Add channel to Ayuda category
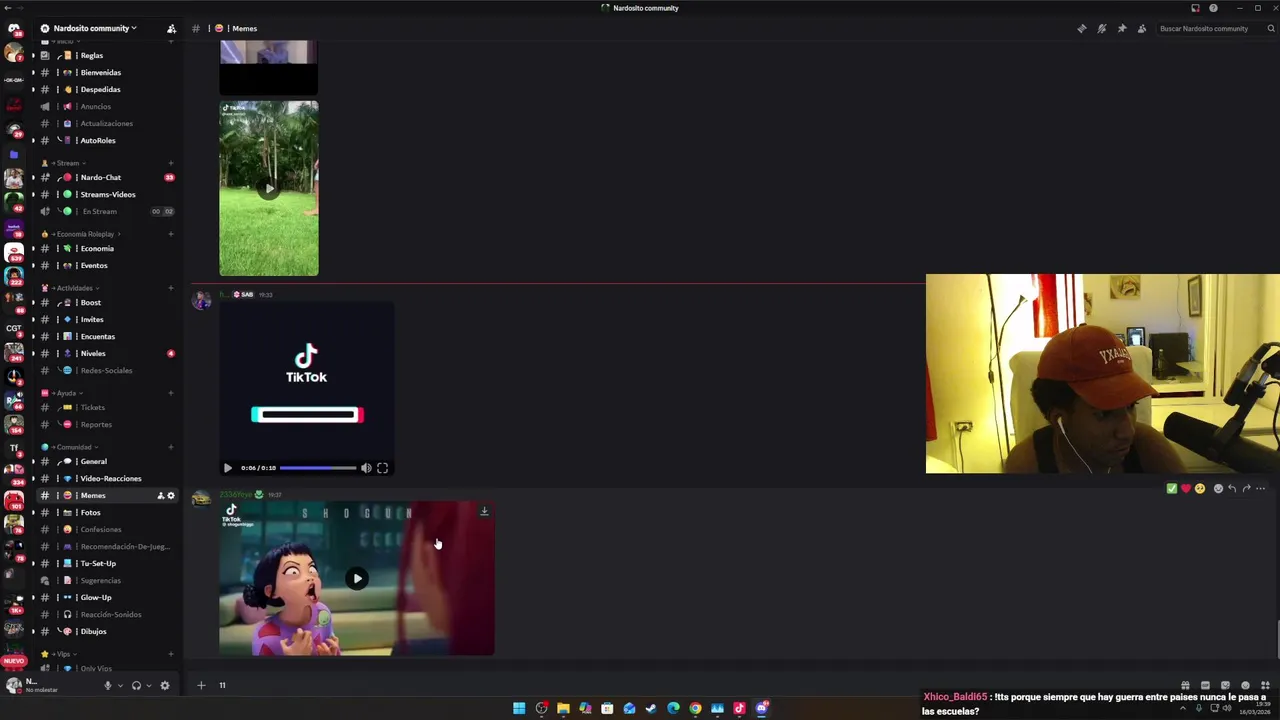The height and width of the screenshot is (720, 1280). (x=170, y=392)
